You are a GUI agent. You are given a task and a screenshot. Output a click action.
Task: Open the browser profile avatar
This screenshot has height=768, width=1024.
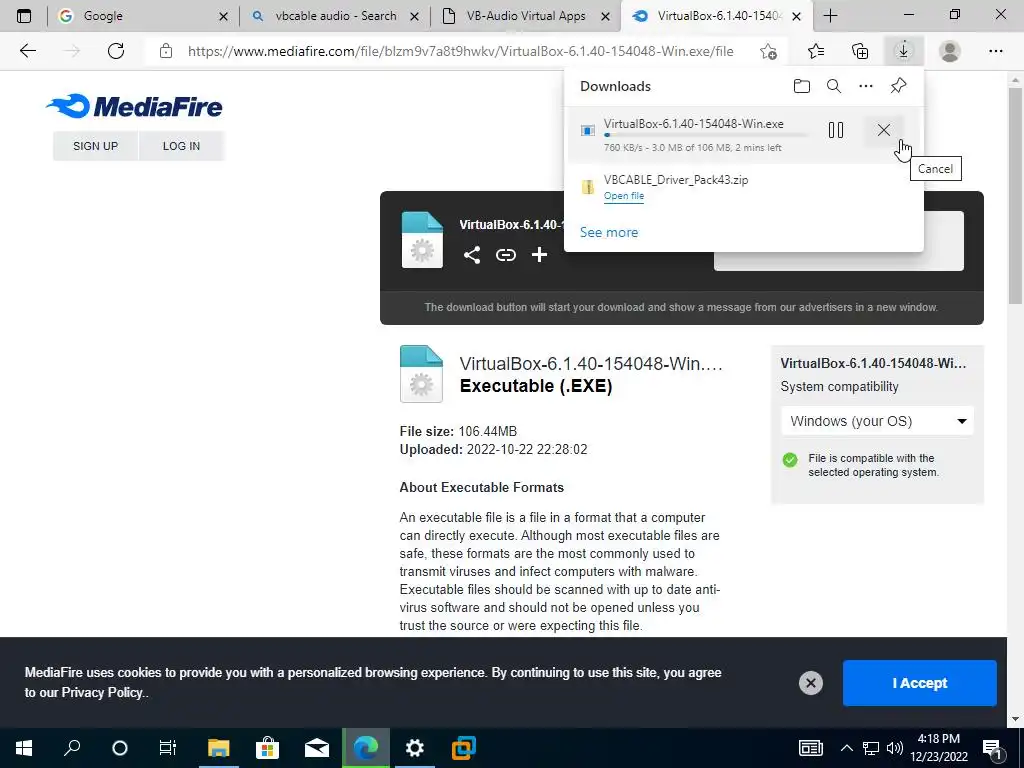[950, 51]
